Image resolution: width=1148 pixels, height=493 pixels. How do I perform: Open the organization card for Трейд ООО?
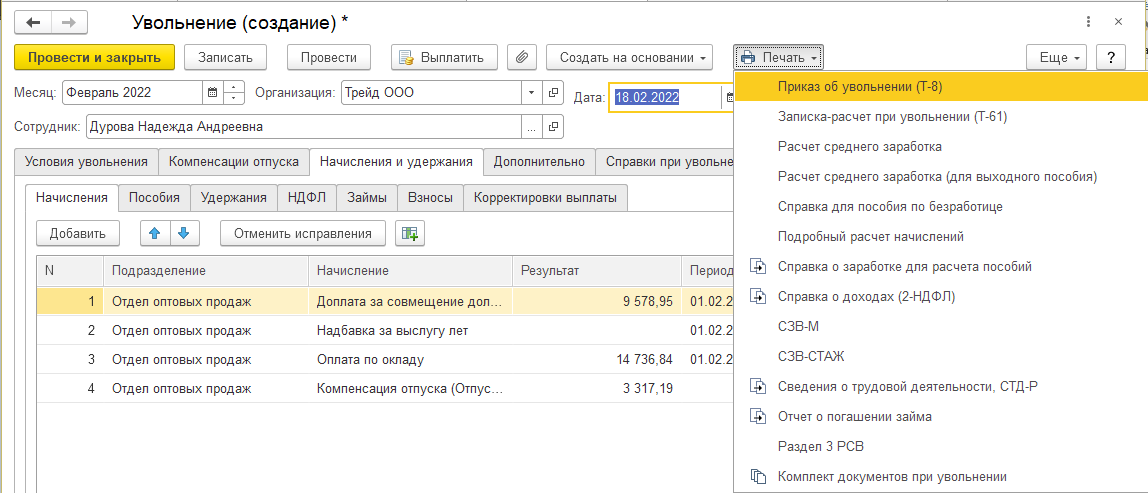[553, 93]
